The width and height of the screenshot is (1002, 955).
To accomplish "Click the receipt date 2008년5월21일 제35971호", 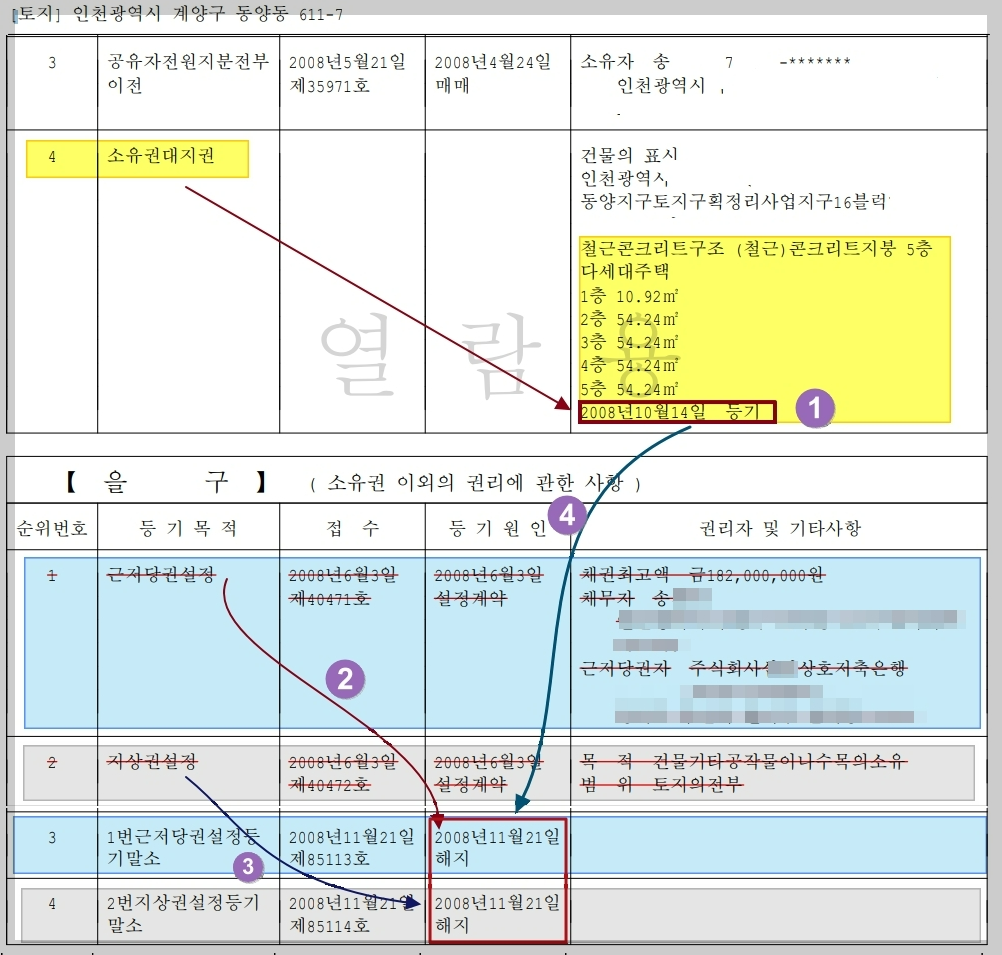I will tap(347, 74).
